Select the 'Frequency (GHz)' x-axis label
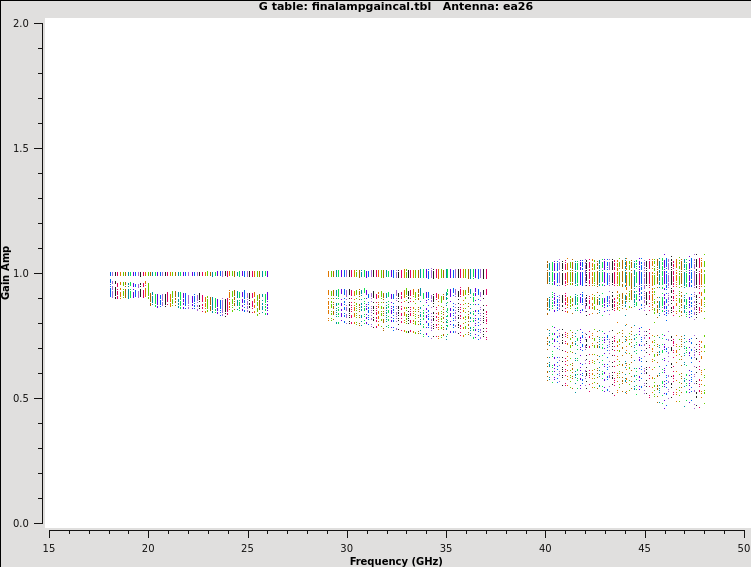This screenshot has width=751, height=567. tap(396, 561)
